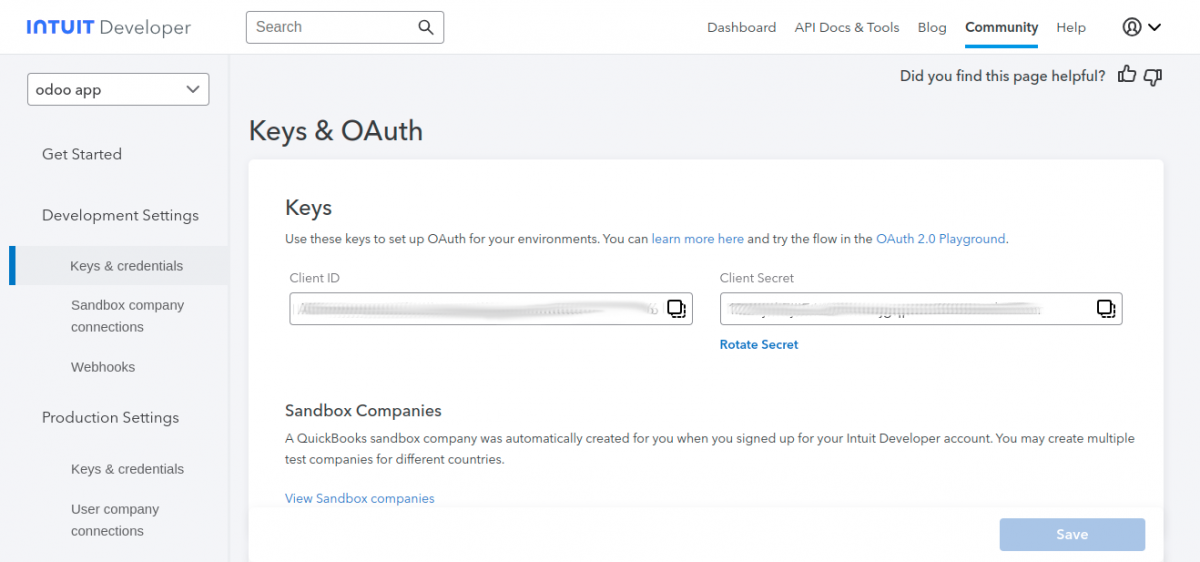The image size is (1200, 562).
Task: Copy the Client ID value
Action: [x=676, y=309]
